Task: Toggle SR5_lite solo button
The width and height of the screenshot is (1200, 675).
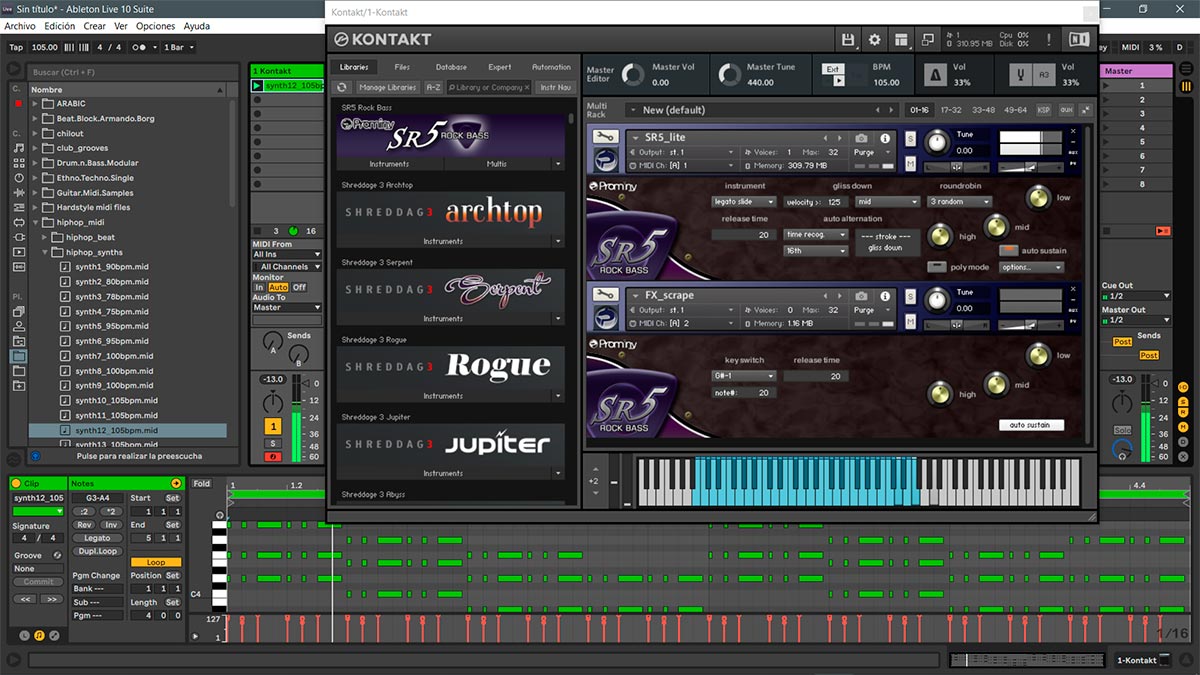Action: point(911,138)
